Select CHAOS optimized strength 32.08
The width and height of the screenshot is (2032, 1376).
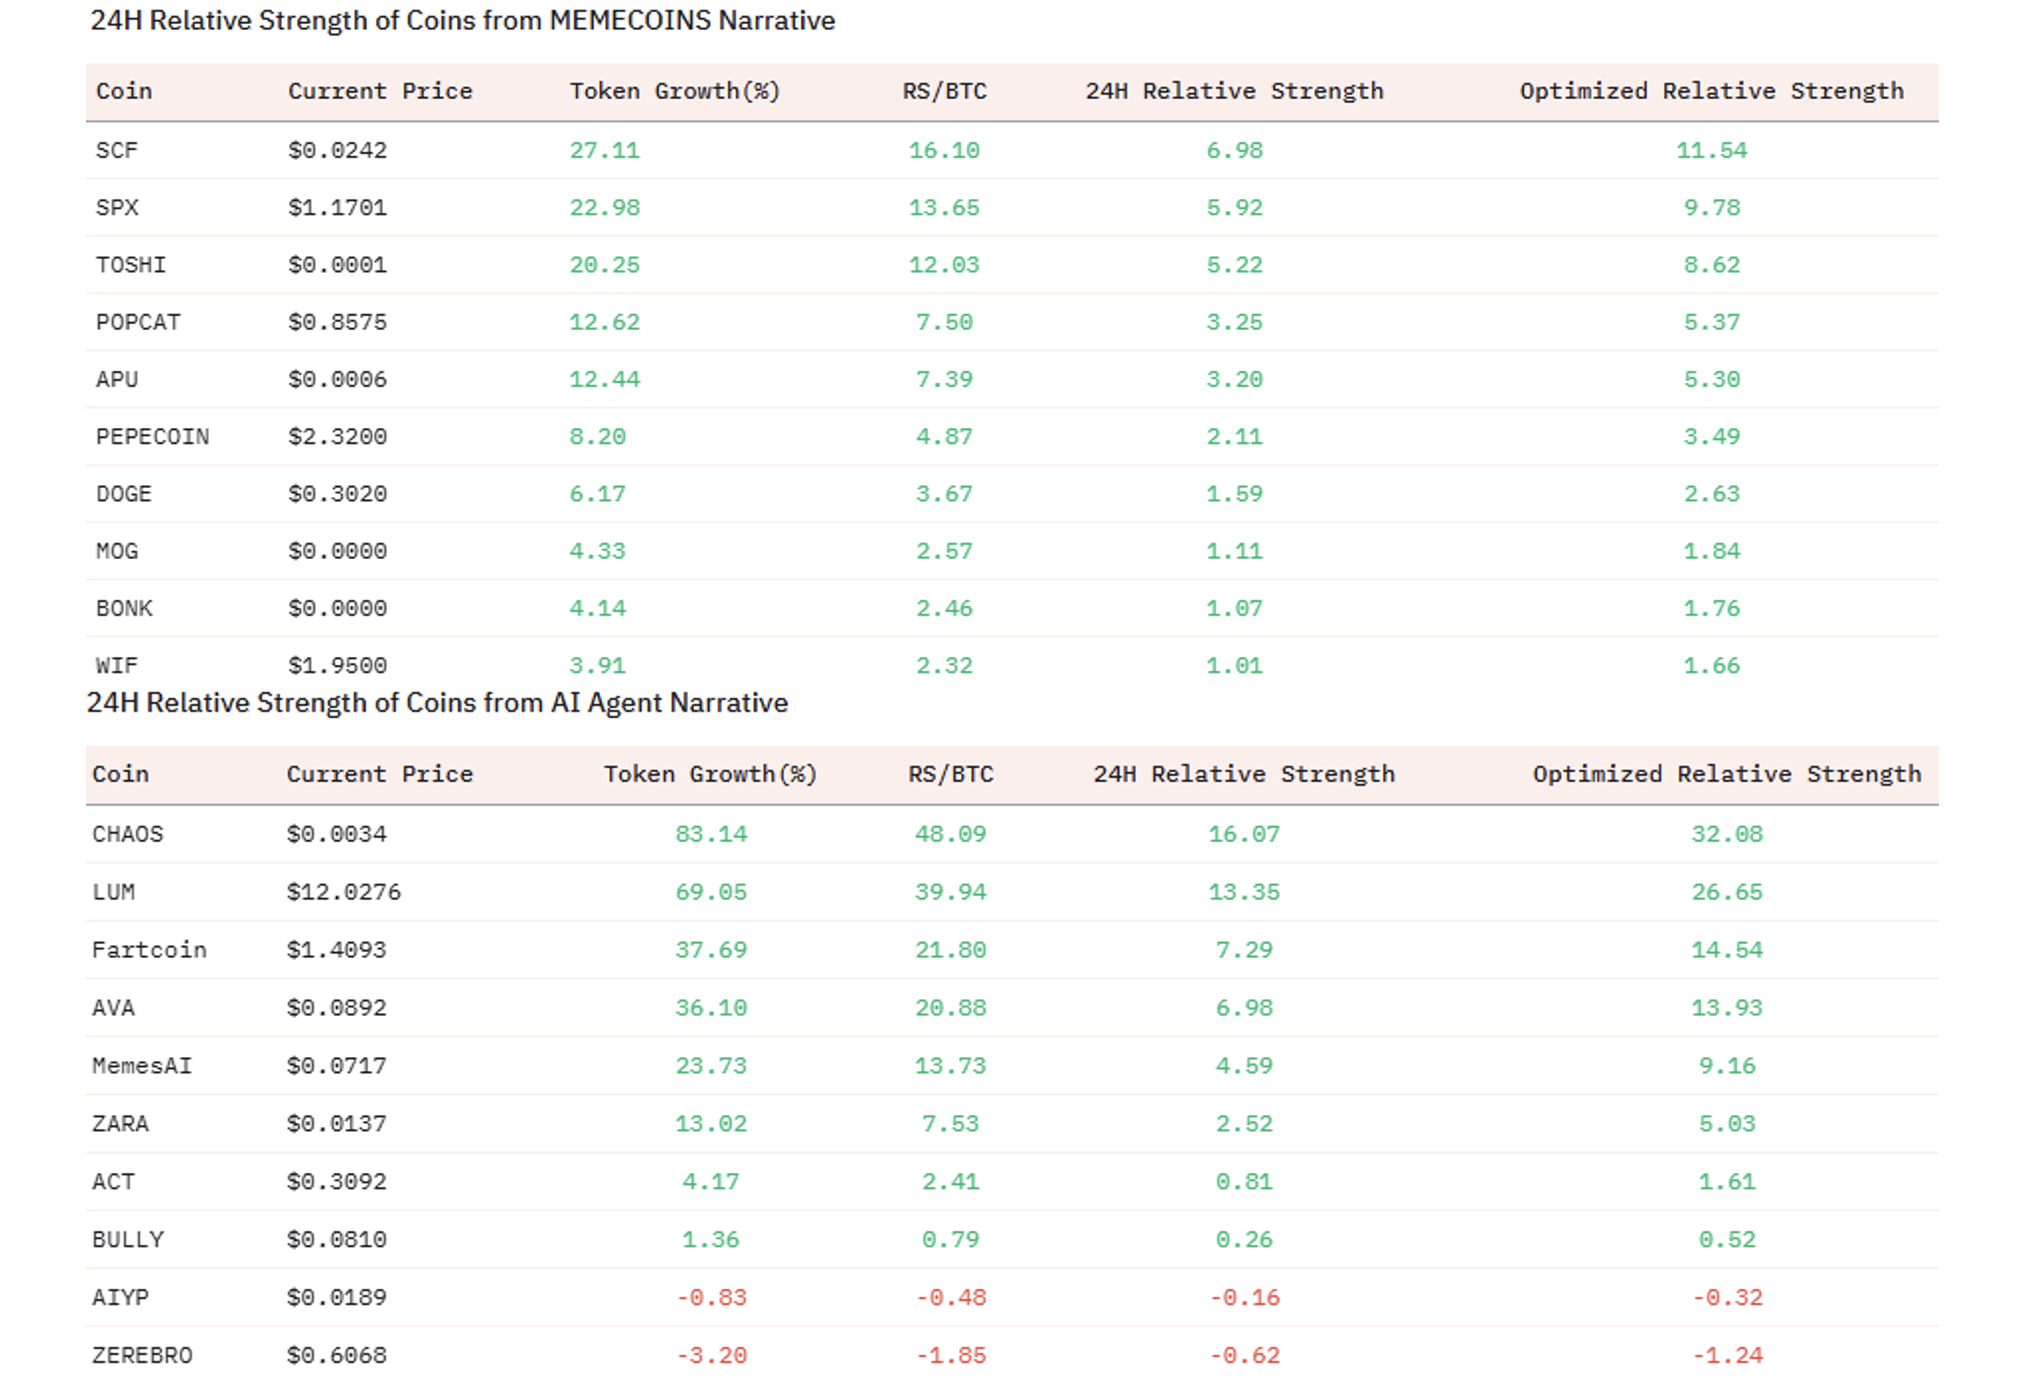pos(1727,834)
